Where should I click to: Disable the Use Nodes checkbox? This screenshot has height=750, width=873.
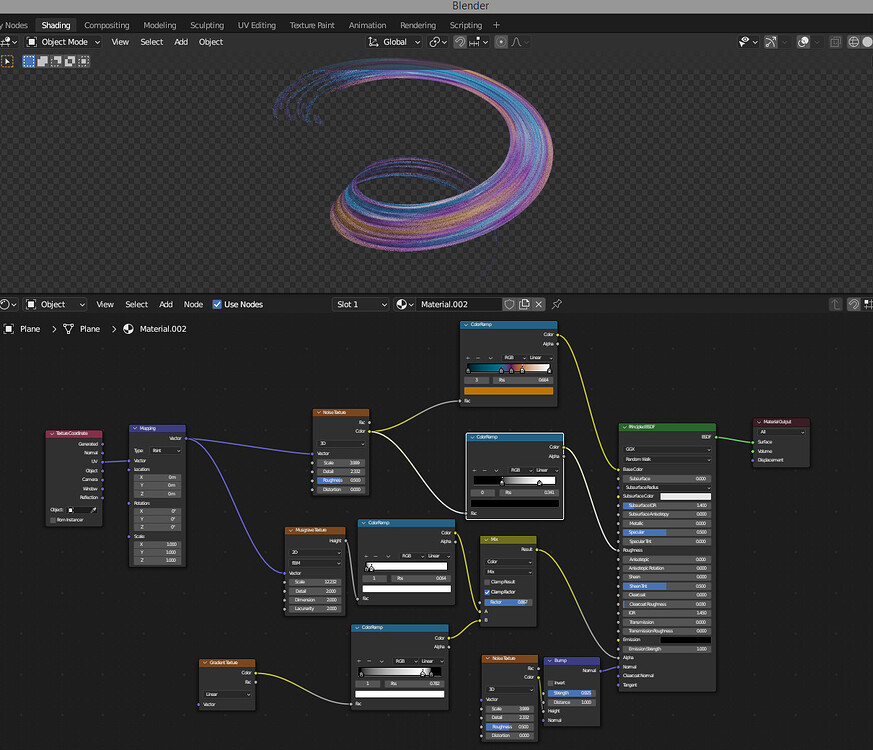pyautogui.click(x=217, y=304)
